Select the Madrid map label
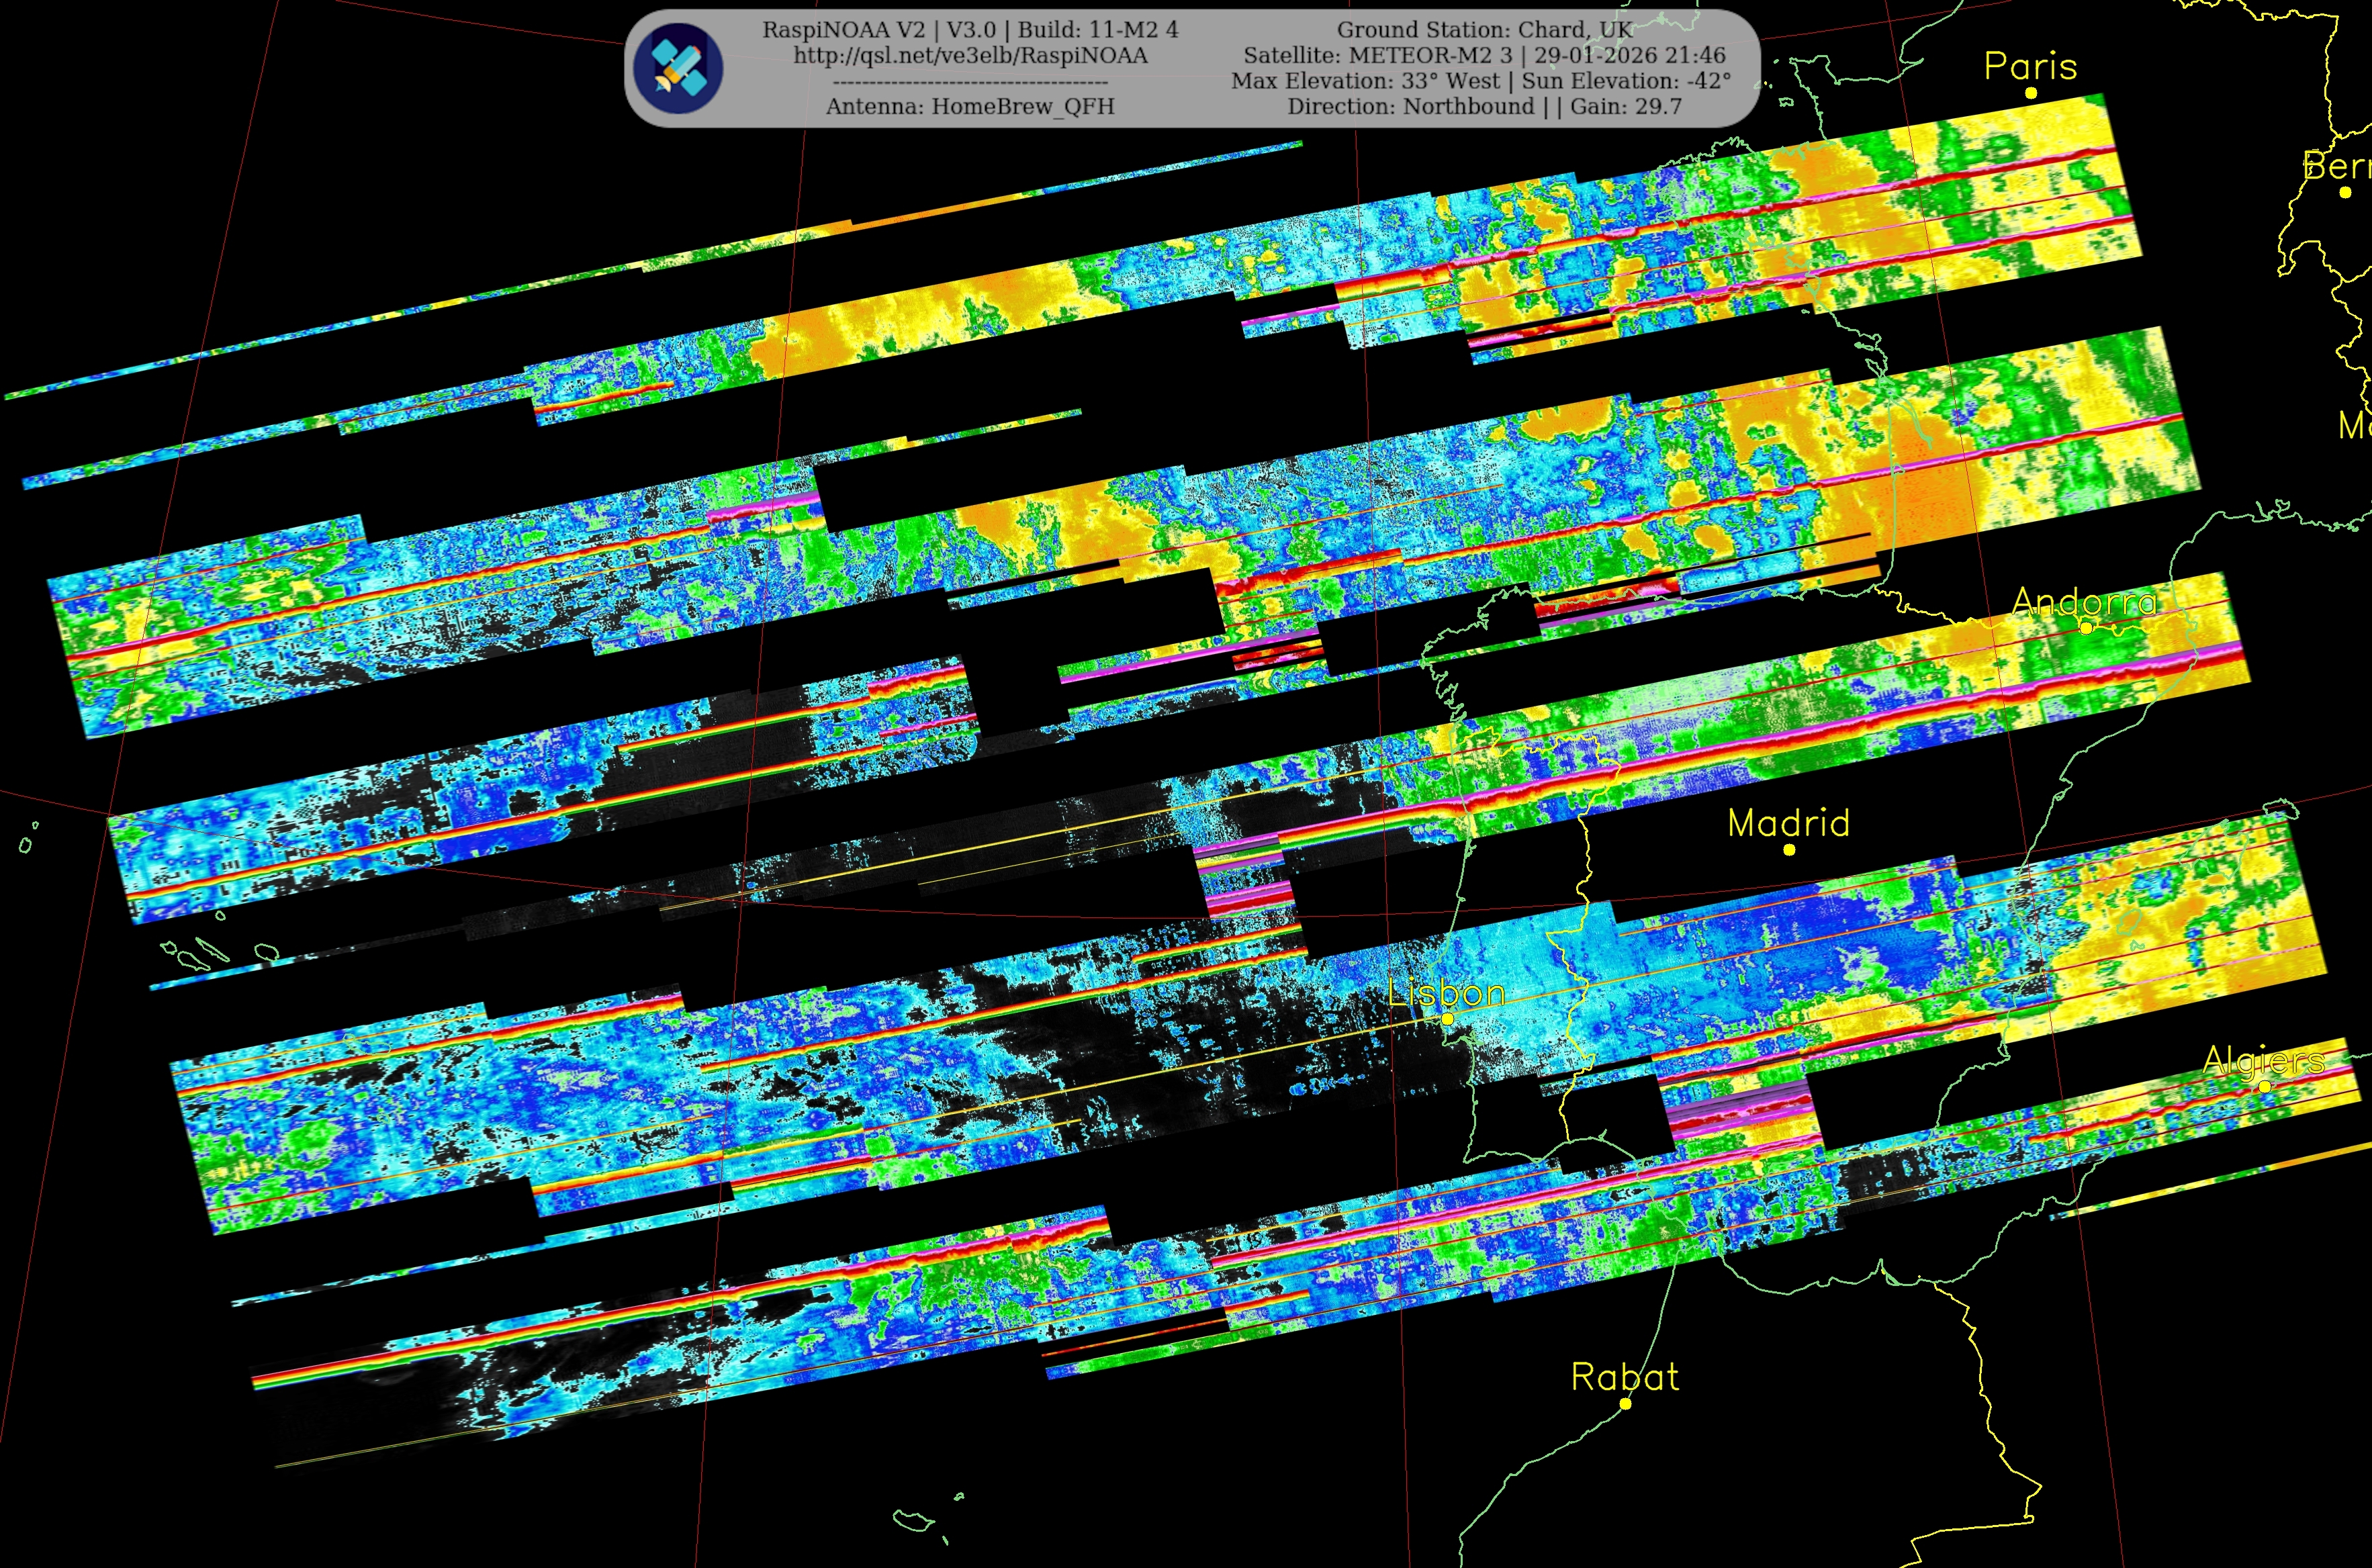 point(1788,823)
